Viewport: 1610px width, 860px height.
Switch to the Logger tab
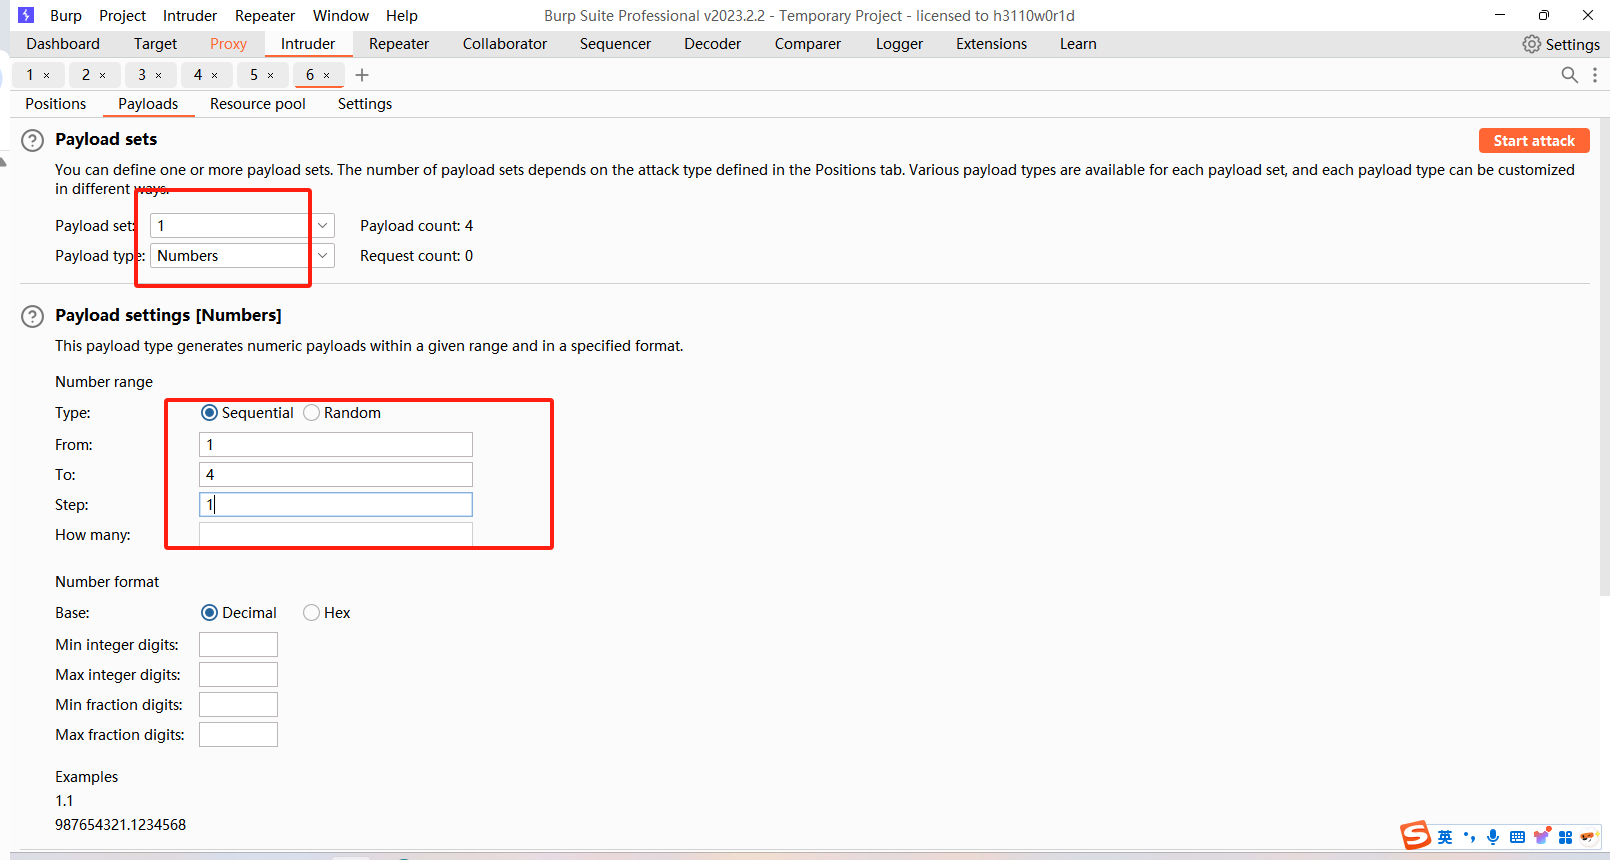pyautogui.click(x=899, y=44)
